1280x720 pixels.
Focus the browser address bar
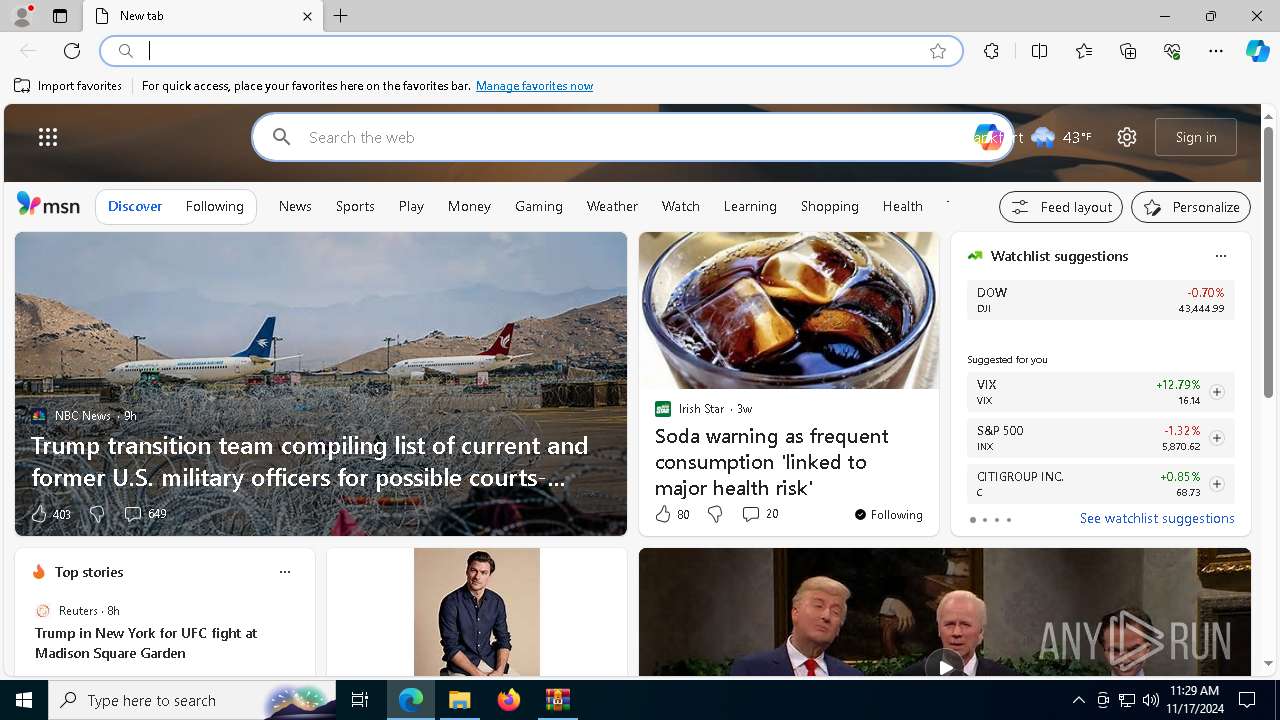530,51
